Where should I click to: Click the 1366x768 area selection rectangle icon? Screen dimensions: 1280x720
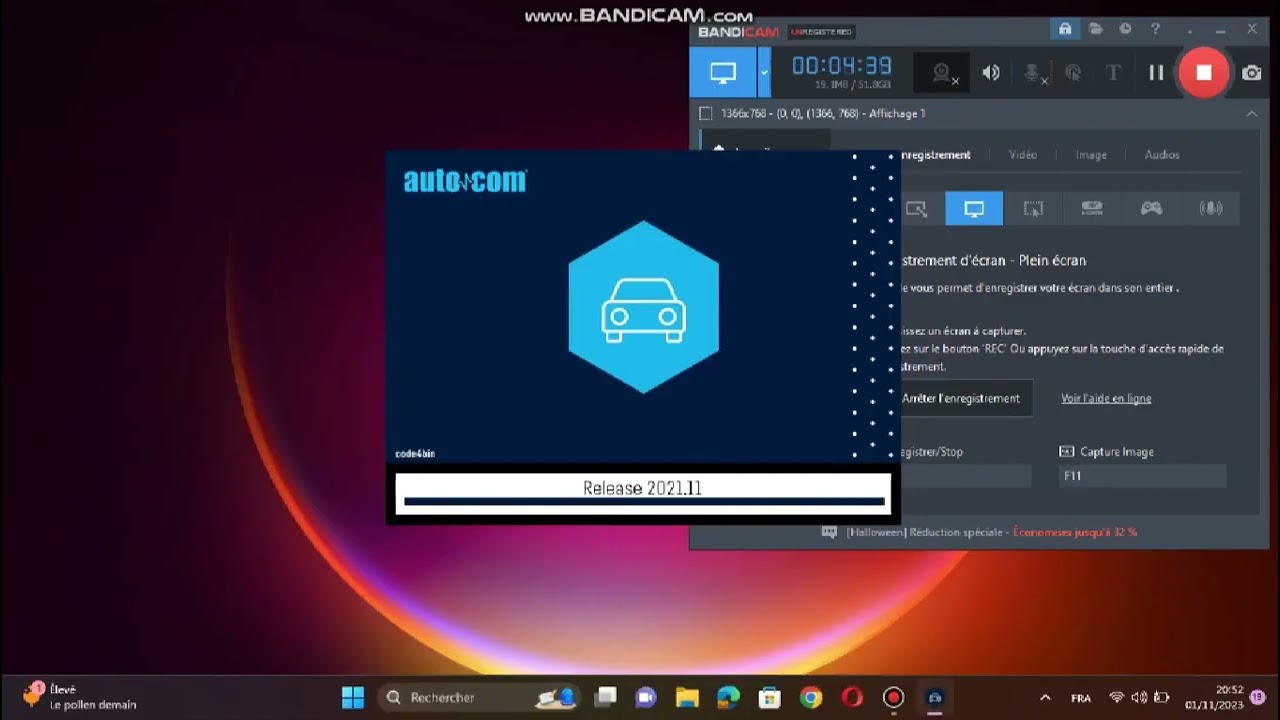(706, 114)
